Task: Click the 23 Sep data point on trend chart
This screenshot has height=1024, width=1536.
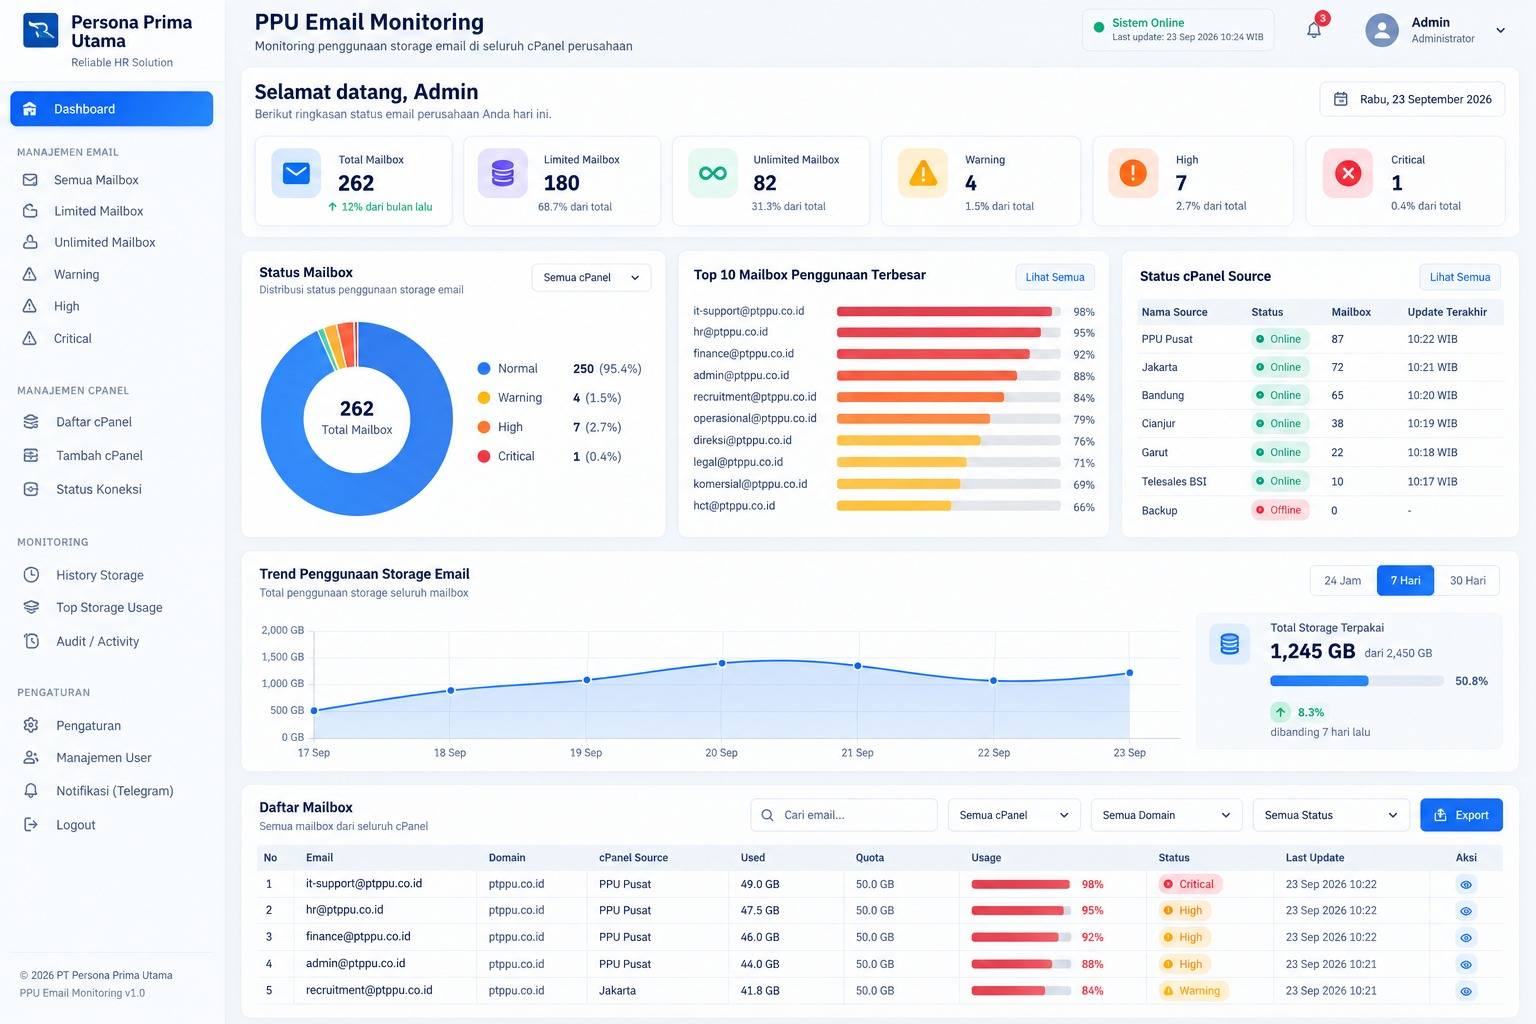Action: 1130,673
